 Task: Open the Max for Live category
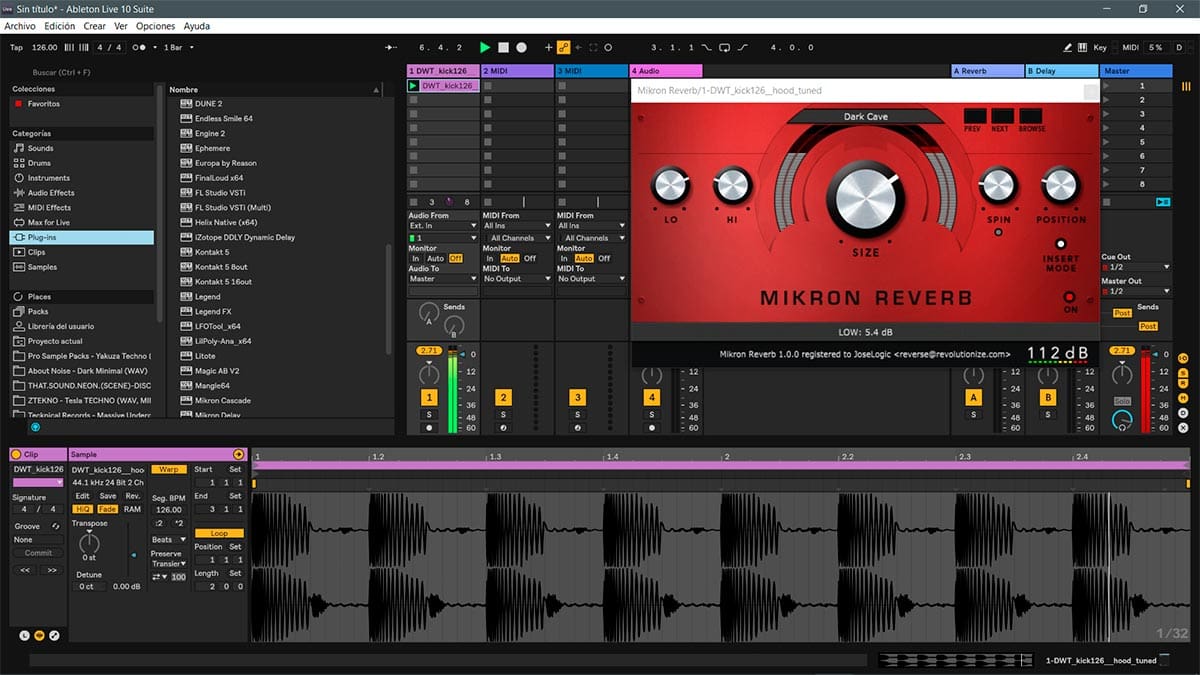(49, 223)
